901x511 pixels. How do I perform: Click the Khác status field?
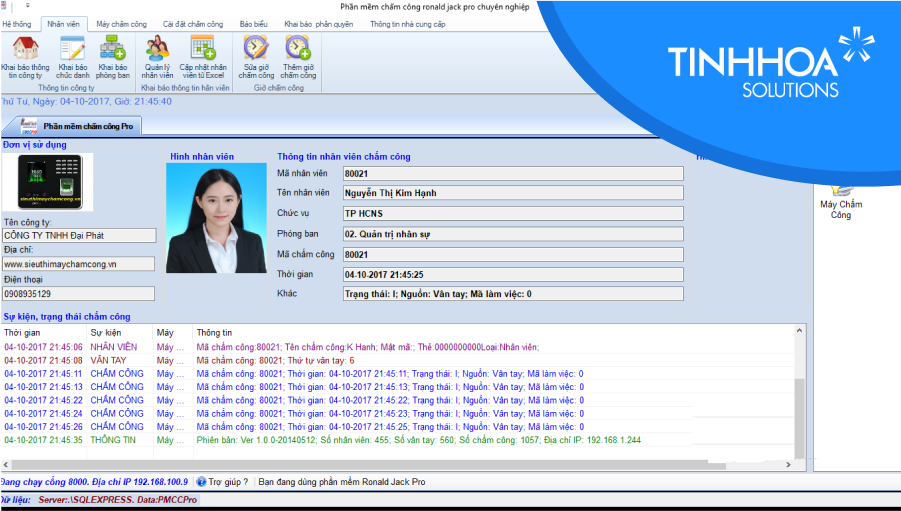pos(513,294)
